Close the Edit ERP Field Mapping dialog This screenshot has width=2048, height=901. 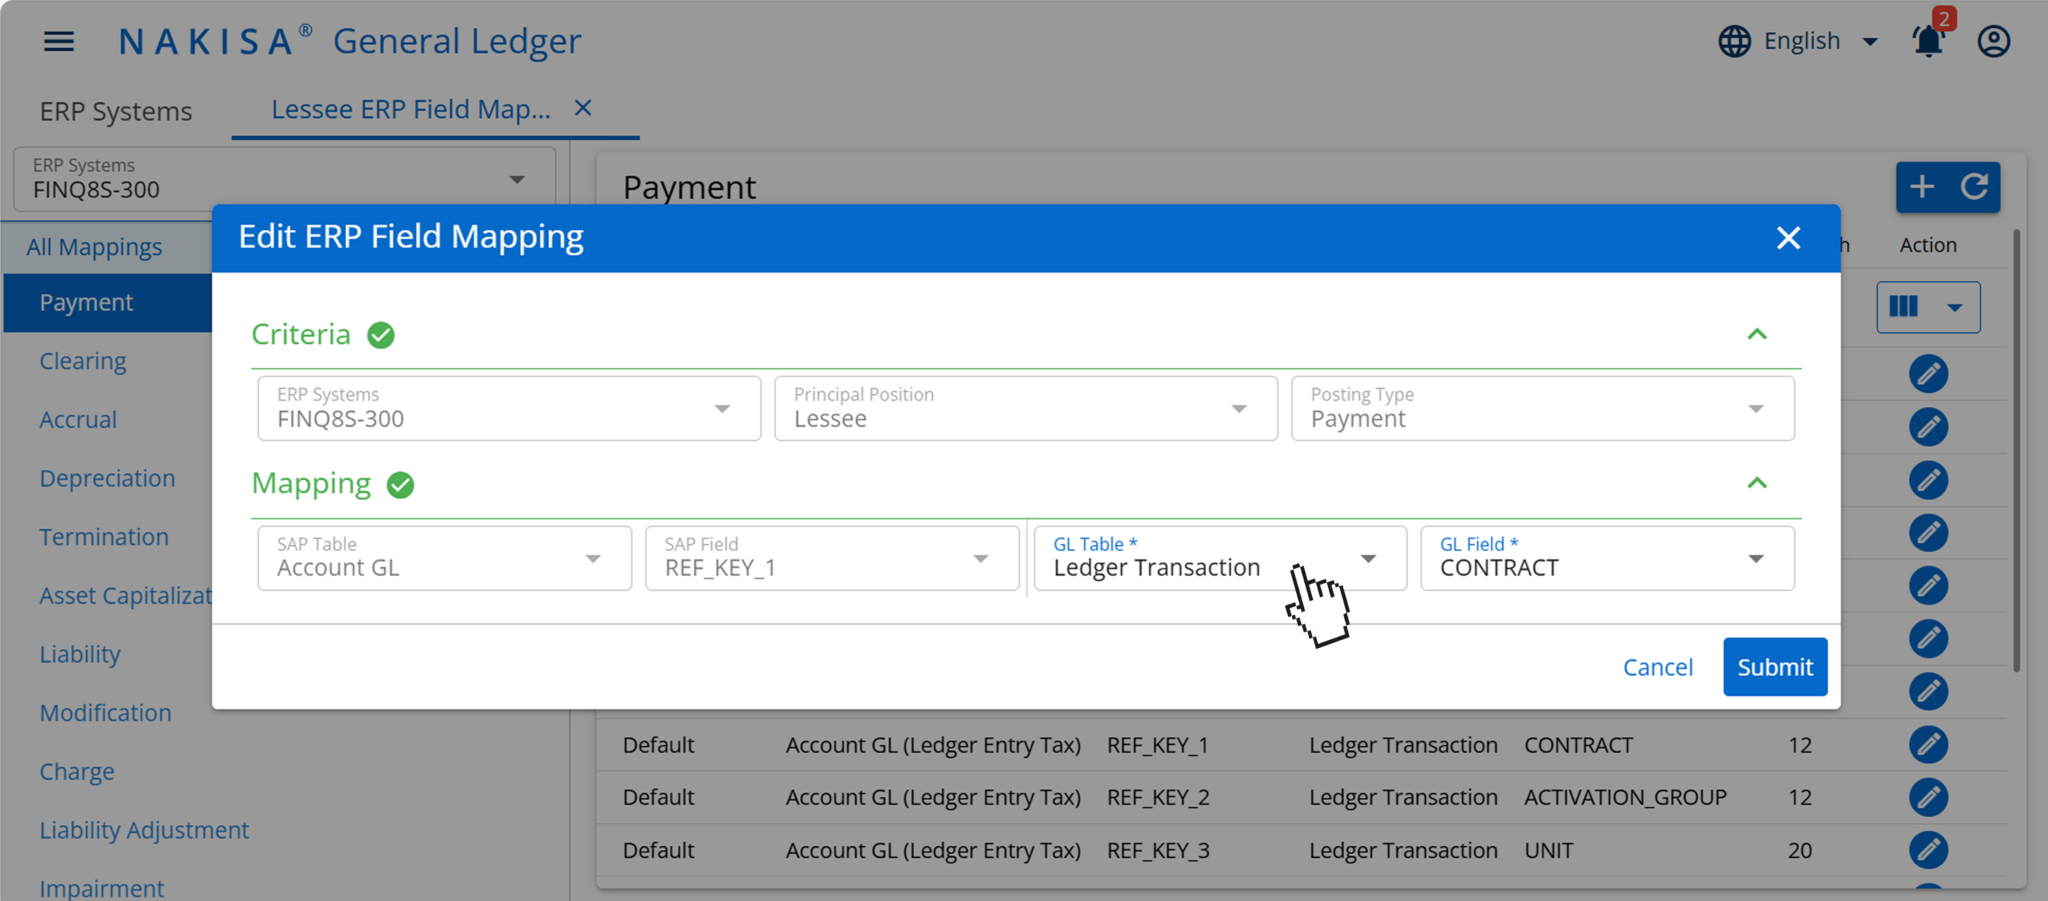1788,238
